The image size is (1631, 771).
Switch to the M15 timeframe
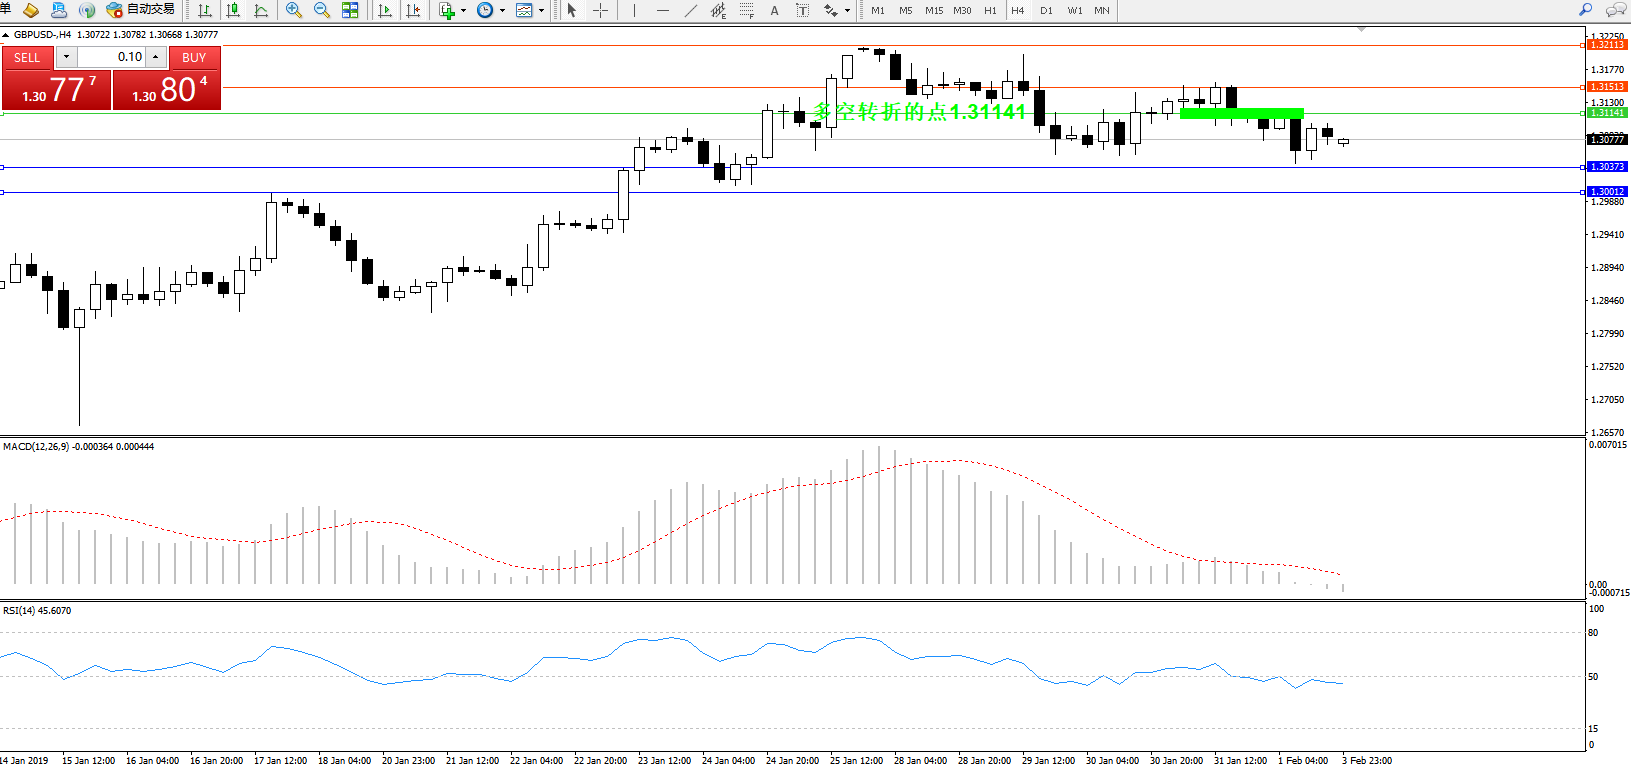coord(934,10)
